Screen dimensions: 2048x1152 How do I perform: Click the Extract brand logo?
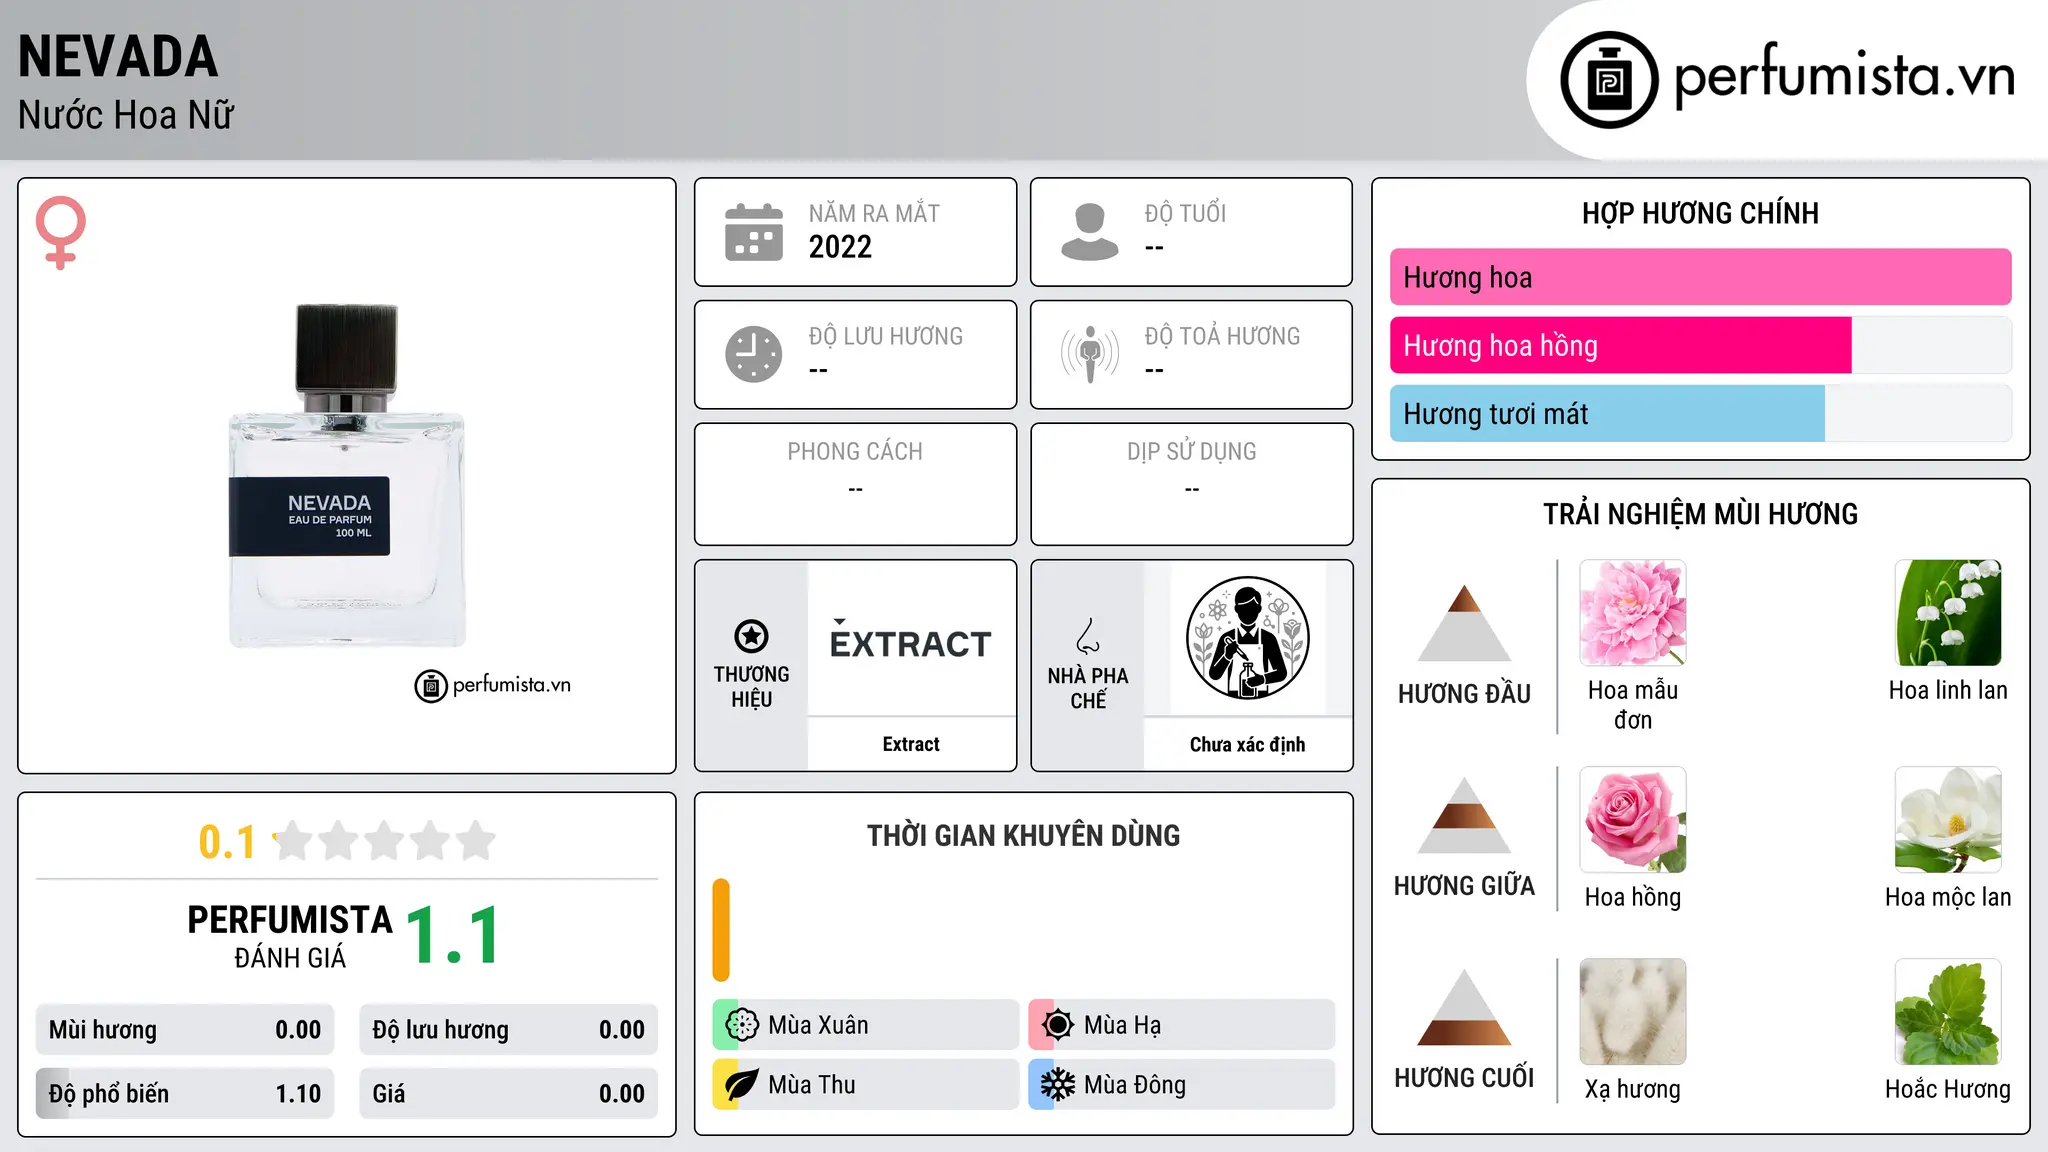coord(911,640)
